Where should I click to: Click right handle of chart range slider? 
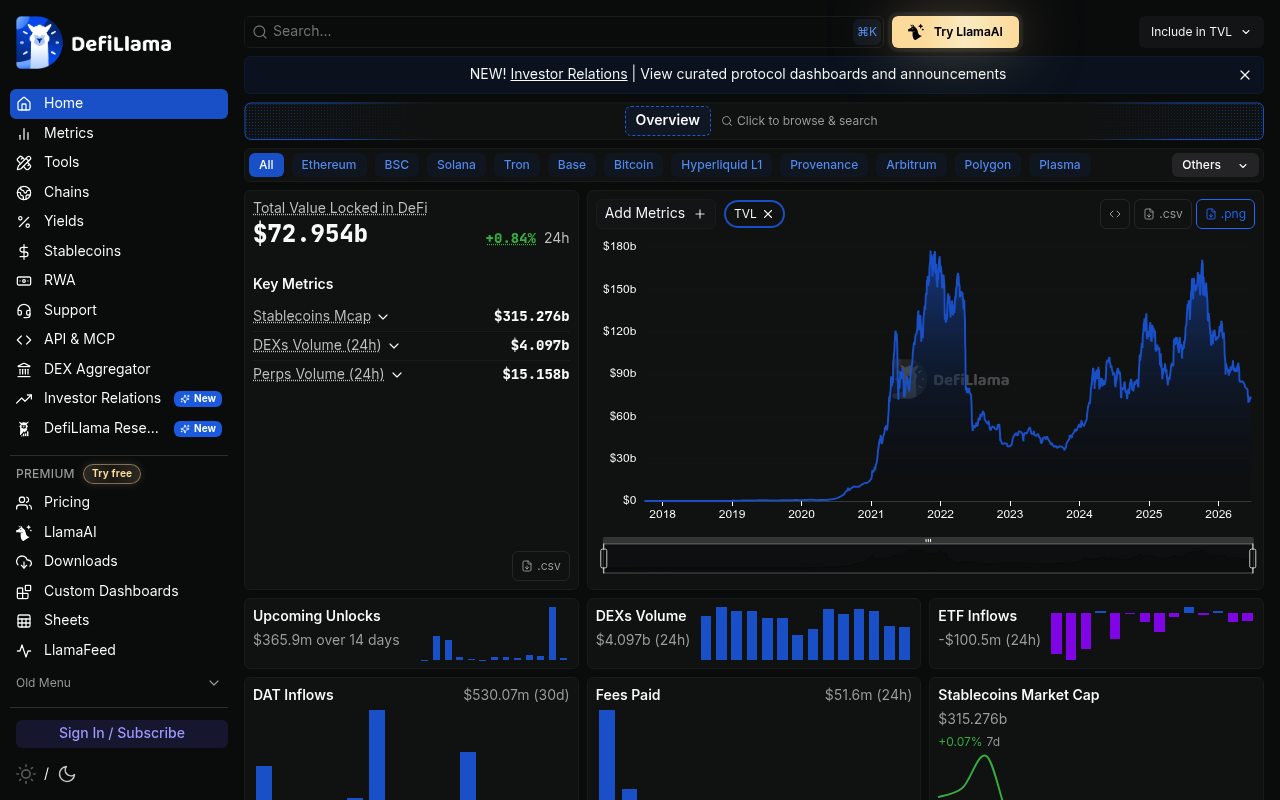tap(1252, 558)
